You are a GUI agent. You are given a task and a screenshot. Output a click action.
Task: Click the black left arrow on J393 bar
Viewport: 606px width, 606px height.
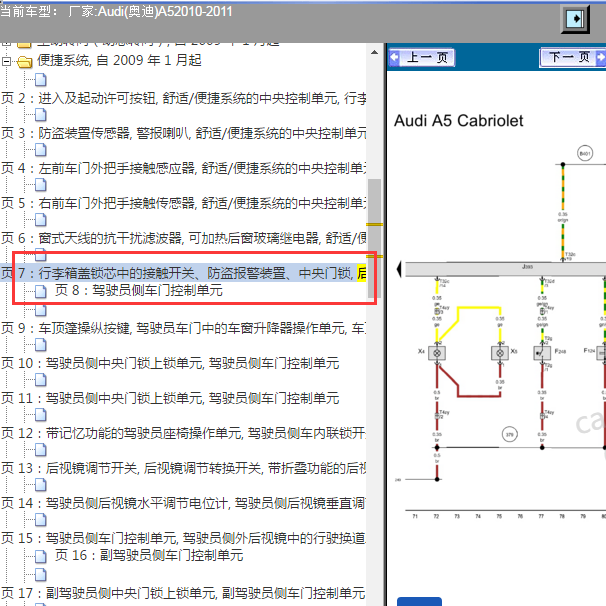[x=400, y=269]
